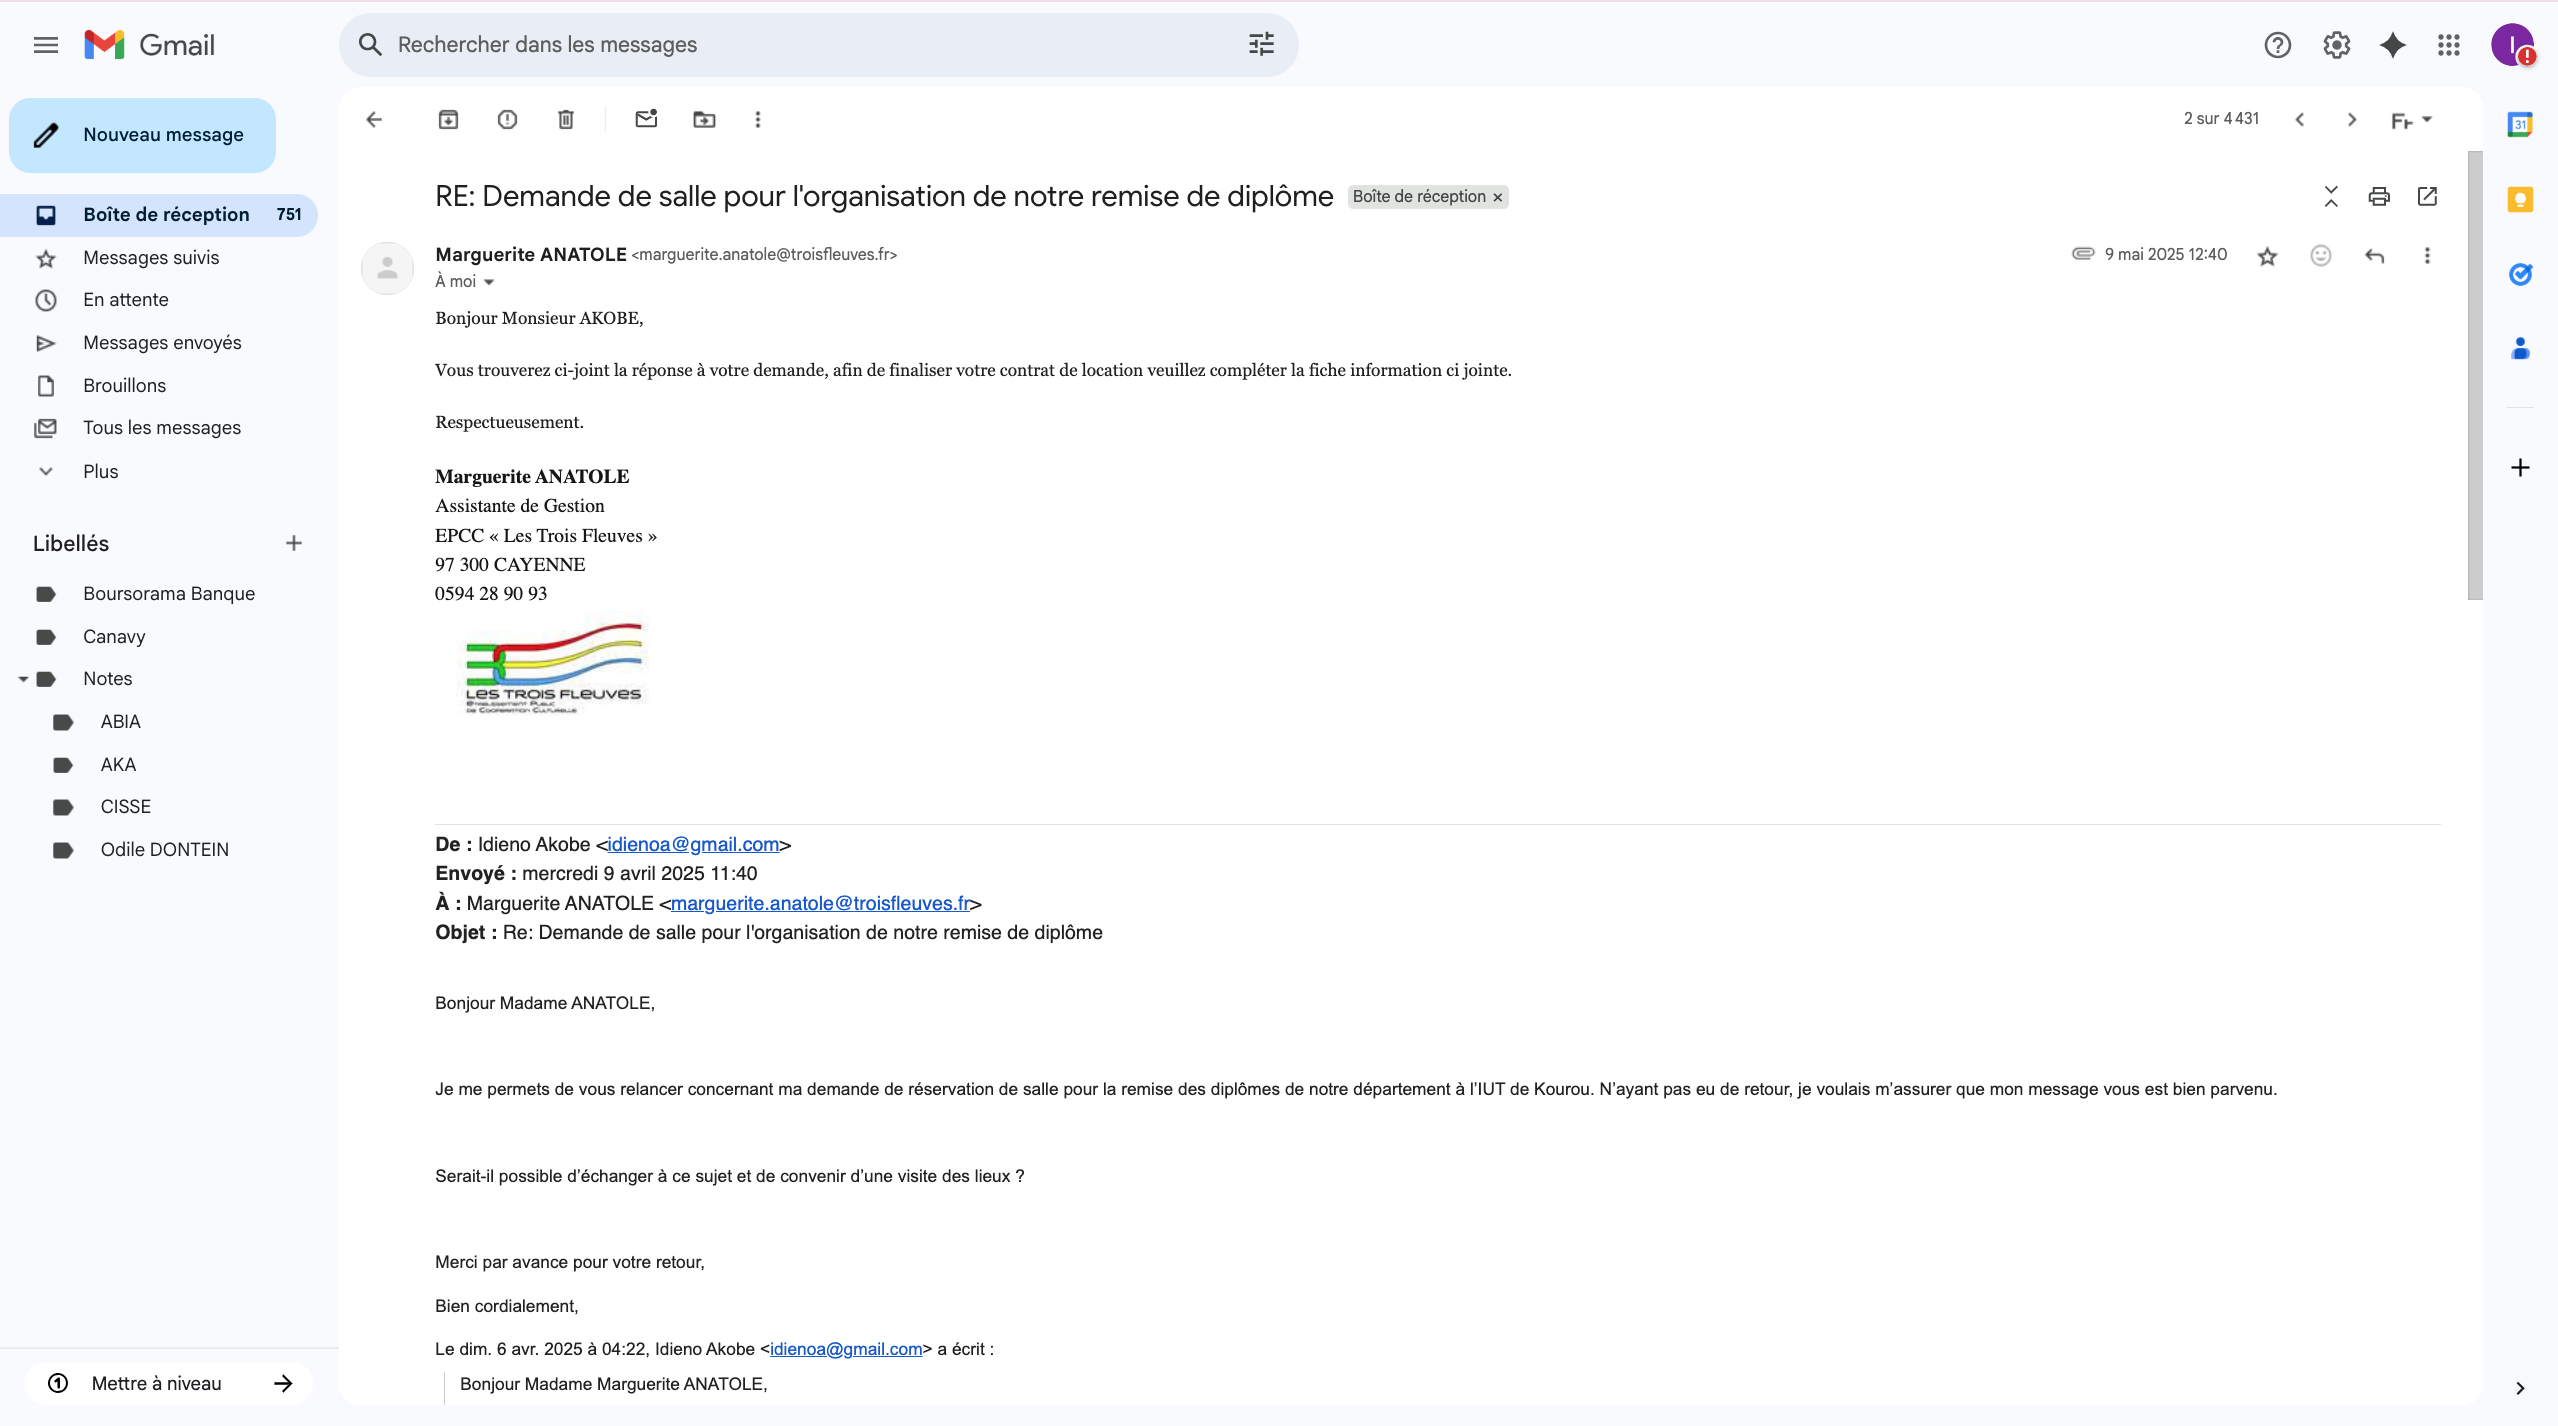Collapse the Notes label group
Viewport: 2558px width, 1426px height.
pos(22,678)
